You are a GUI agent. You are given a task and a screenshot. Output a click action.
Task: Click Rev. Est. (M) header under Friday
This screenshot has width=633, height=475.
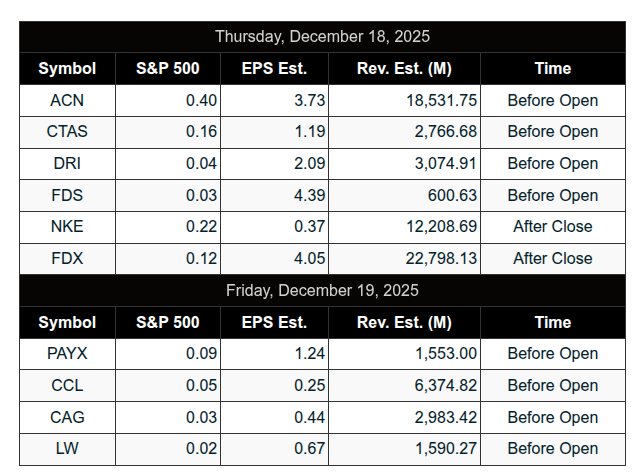tap(404, 323)
